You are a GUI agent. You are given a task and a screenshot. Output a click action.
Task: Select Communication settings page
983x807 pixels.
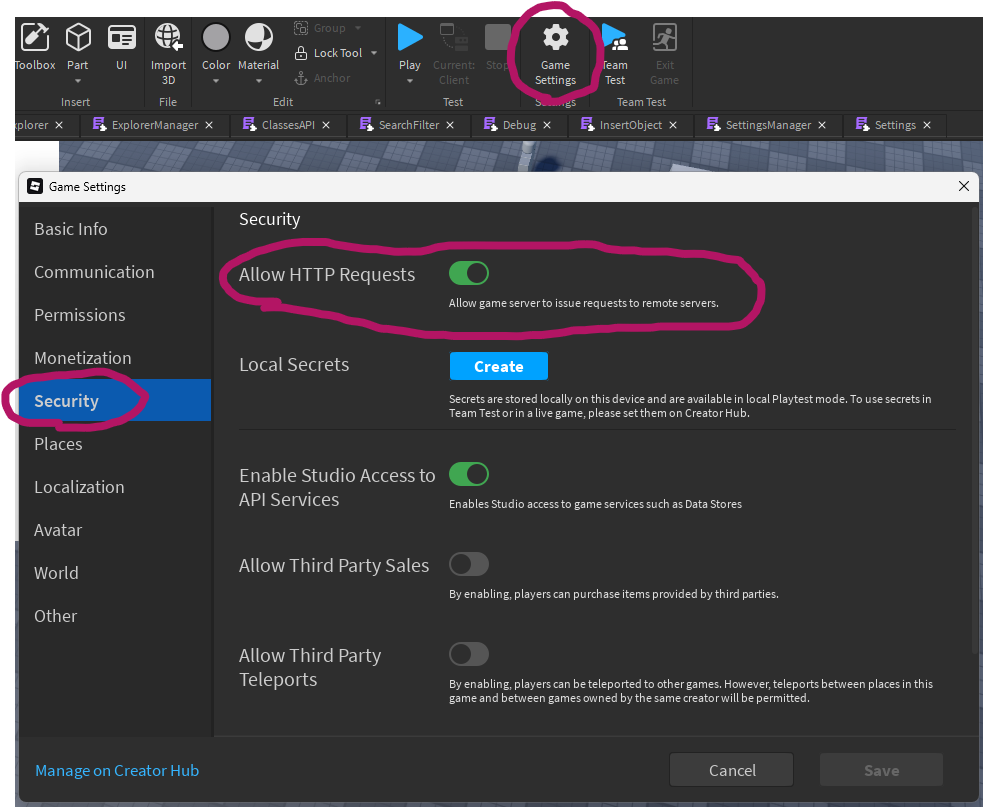click(115, 272)
